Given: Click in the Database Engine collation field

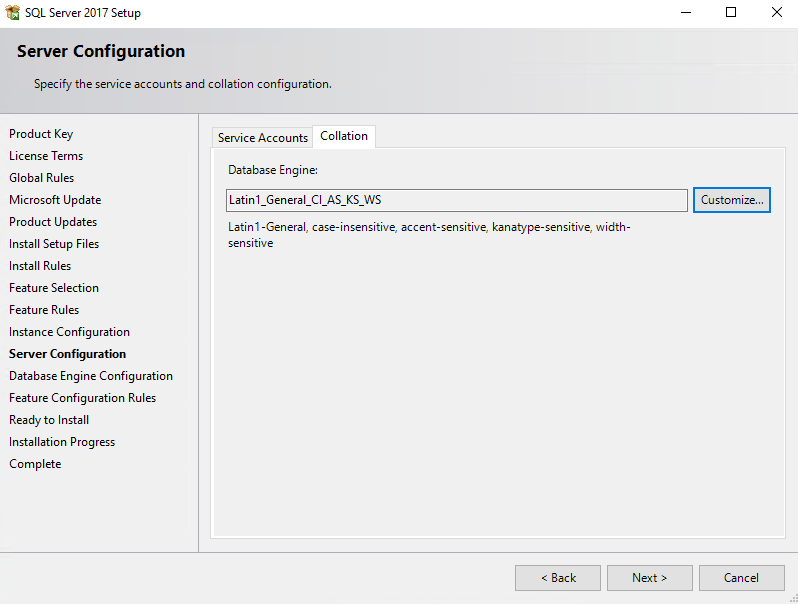Looking at the screenshot, I should (x=457, y=200).
